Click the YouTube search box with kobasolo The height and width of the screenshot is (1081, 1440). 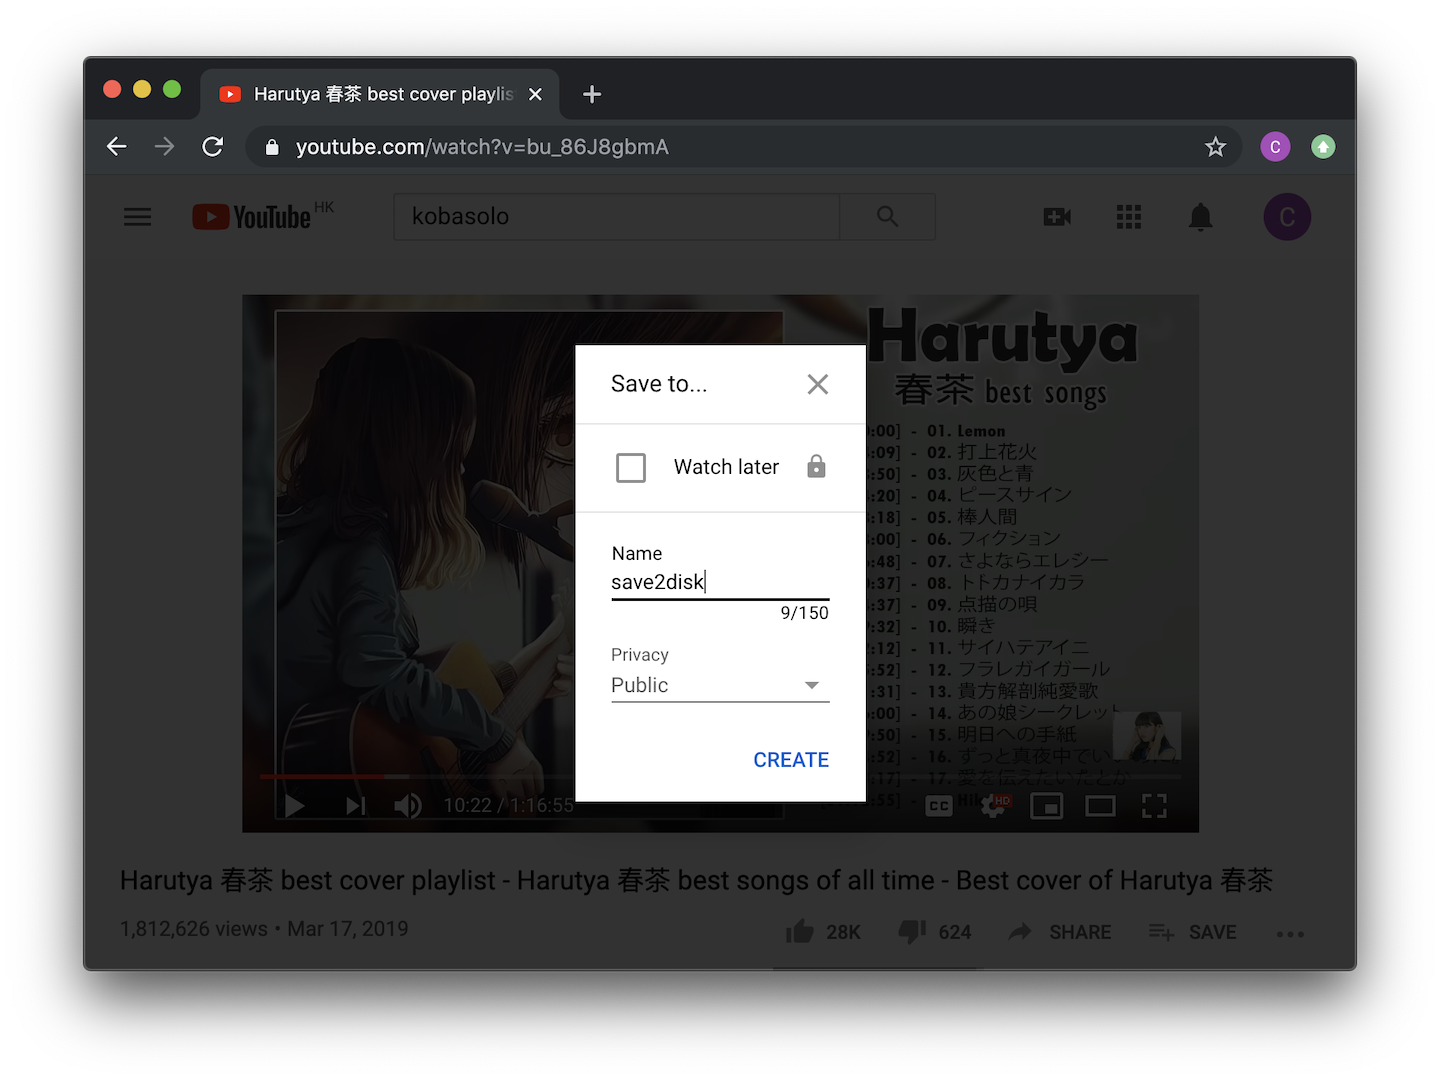616,217
